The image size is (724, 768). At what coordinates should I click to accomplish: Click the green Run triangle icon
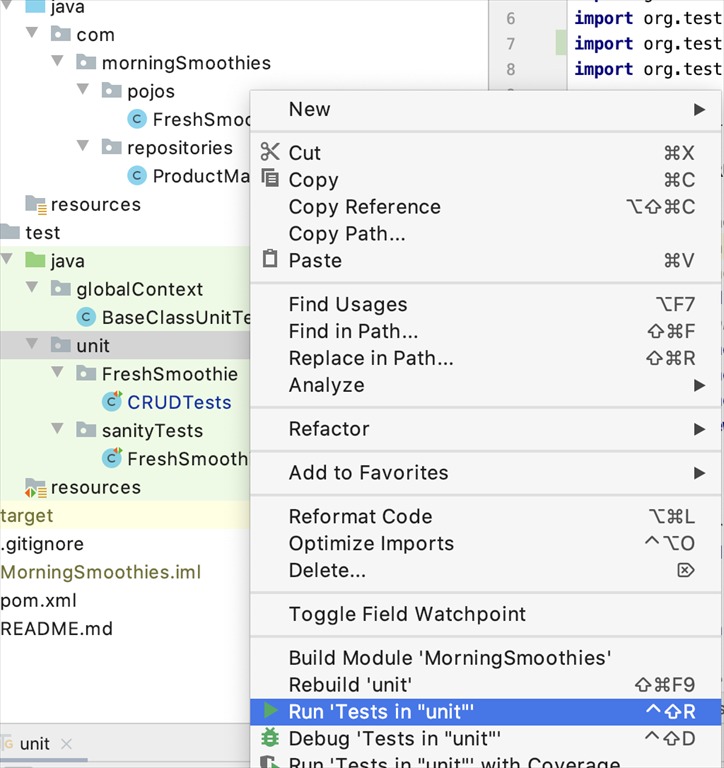[x=270, y=711]
